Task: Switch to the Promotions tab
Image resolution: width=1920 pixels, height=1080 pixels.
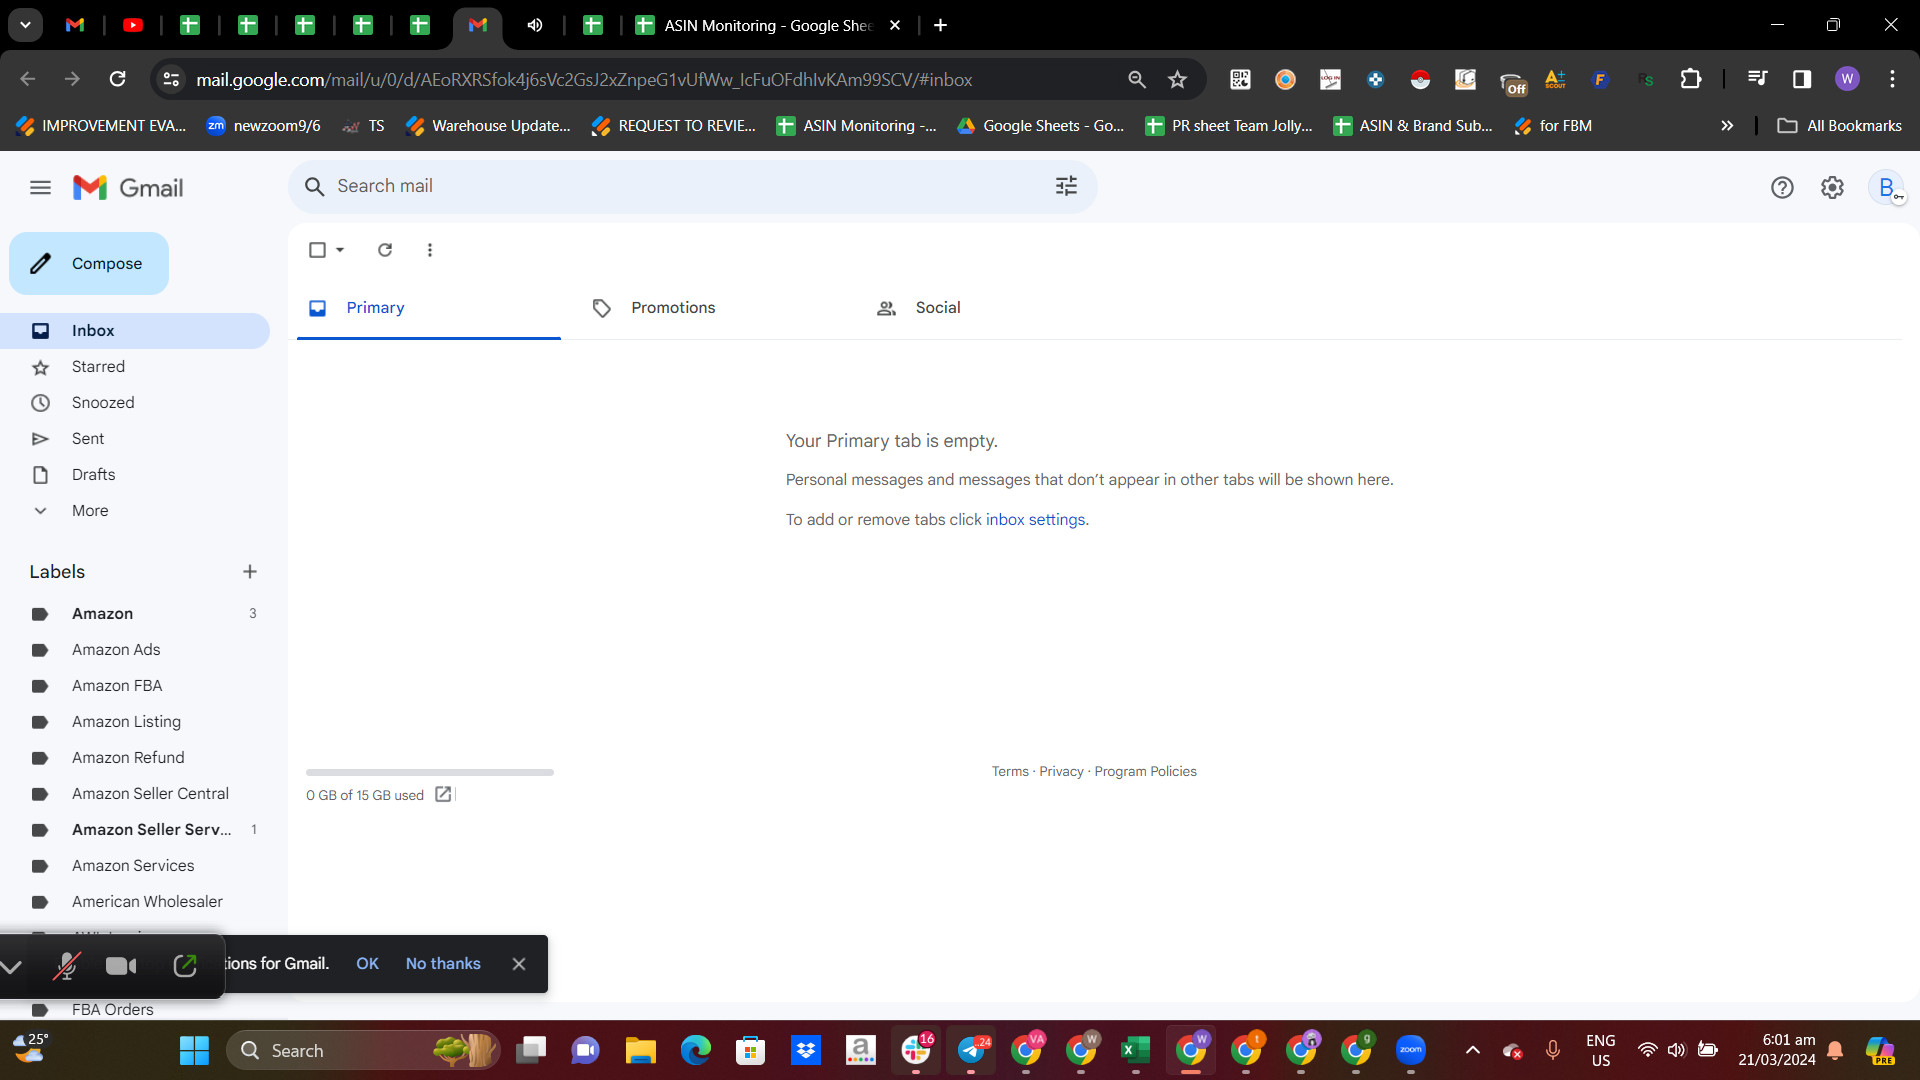Action: tap(712, 308)
